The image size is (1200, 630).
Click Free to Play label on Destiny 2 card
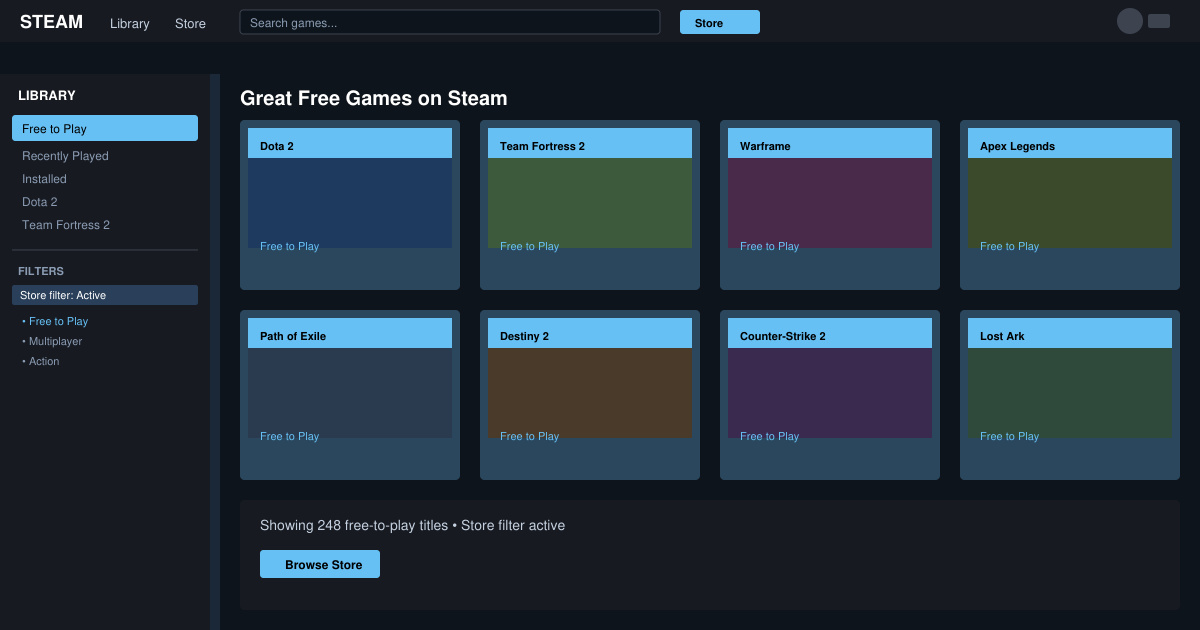[529, 436]
